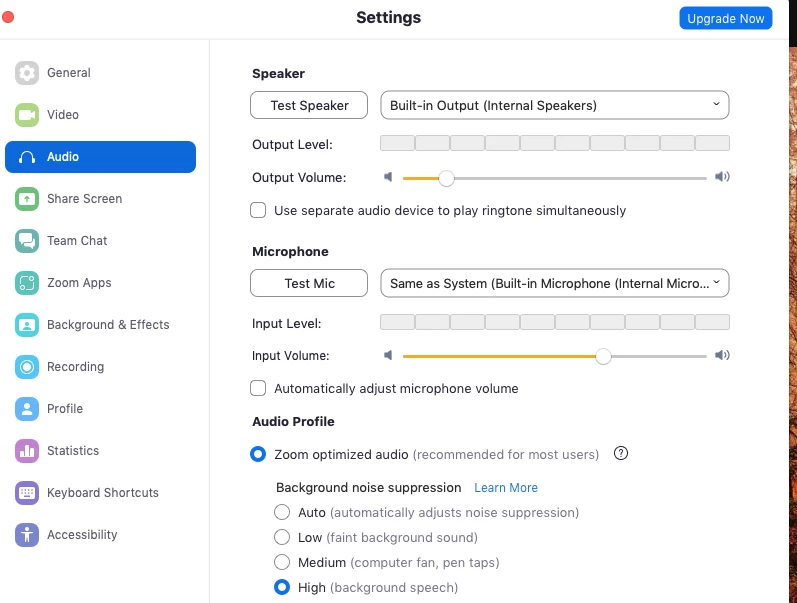
Task: Expand the Microphone input device dropdown
Action: click(555, 283)
